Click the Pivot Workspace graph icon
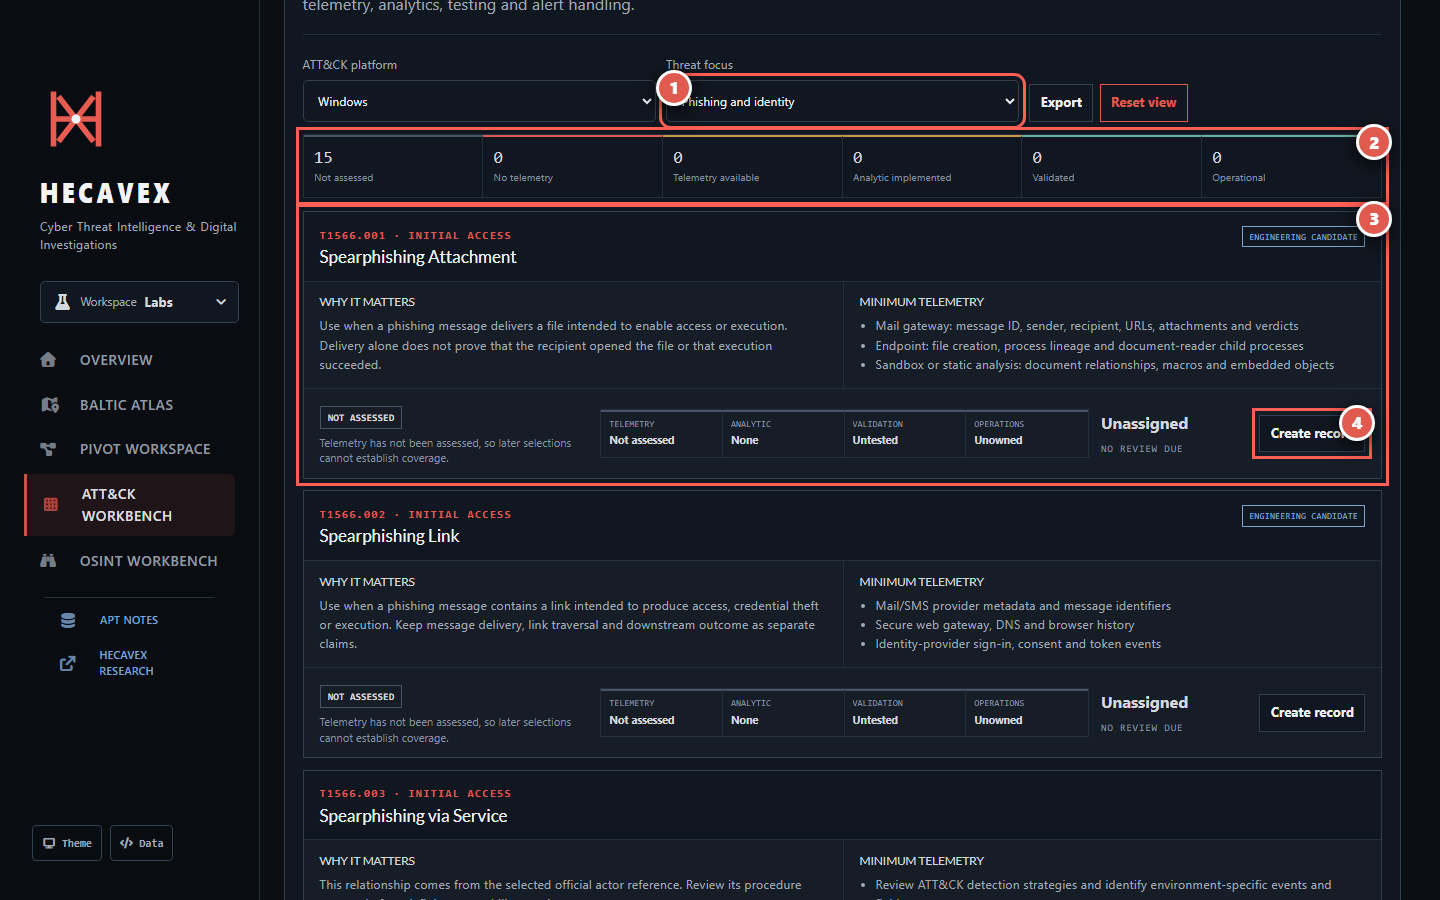The image size is (1440, 900). coord(48,449)
